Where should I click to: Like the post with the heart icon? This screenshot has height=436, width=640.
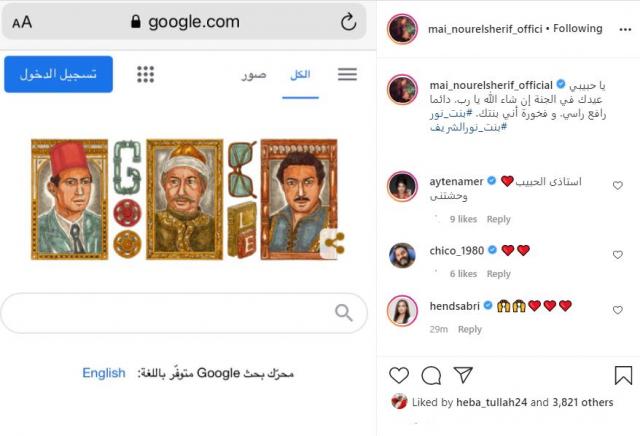click(x=399, y=375)
